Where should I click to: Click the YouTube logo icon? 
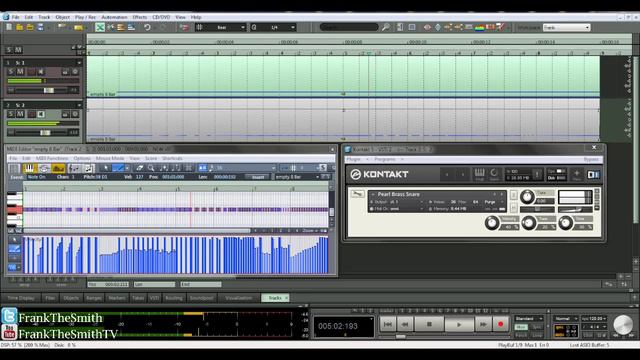(x=9, y=332)
